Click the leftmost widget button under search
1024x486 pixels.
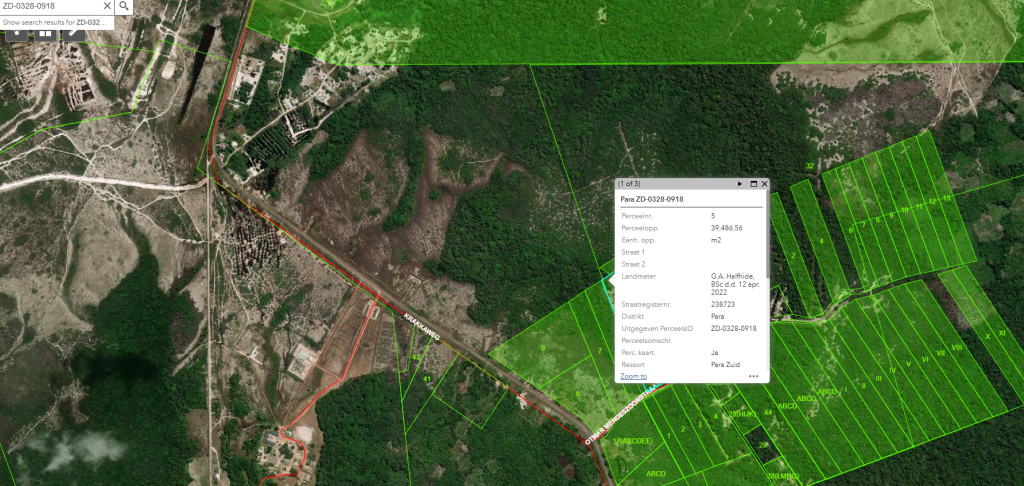click(17, 33)
